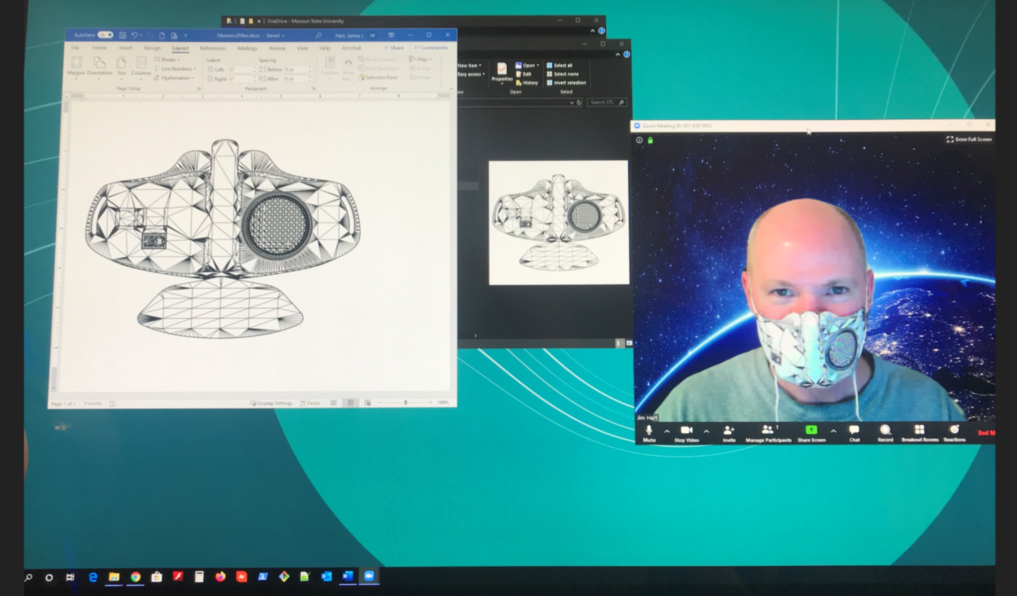1017x596 pixels.
Task: Open the Undo history dropdown arrow in Word
Action: [141, 35]
